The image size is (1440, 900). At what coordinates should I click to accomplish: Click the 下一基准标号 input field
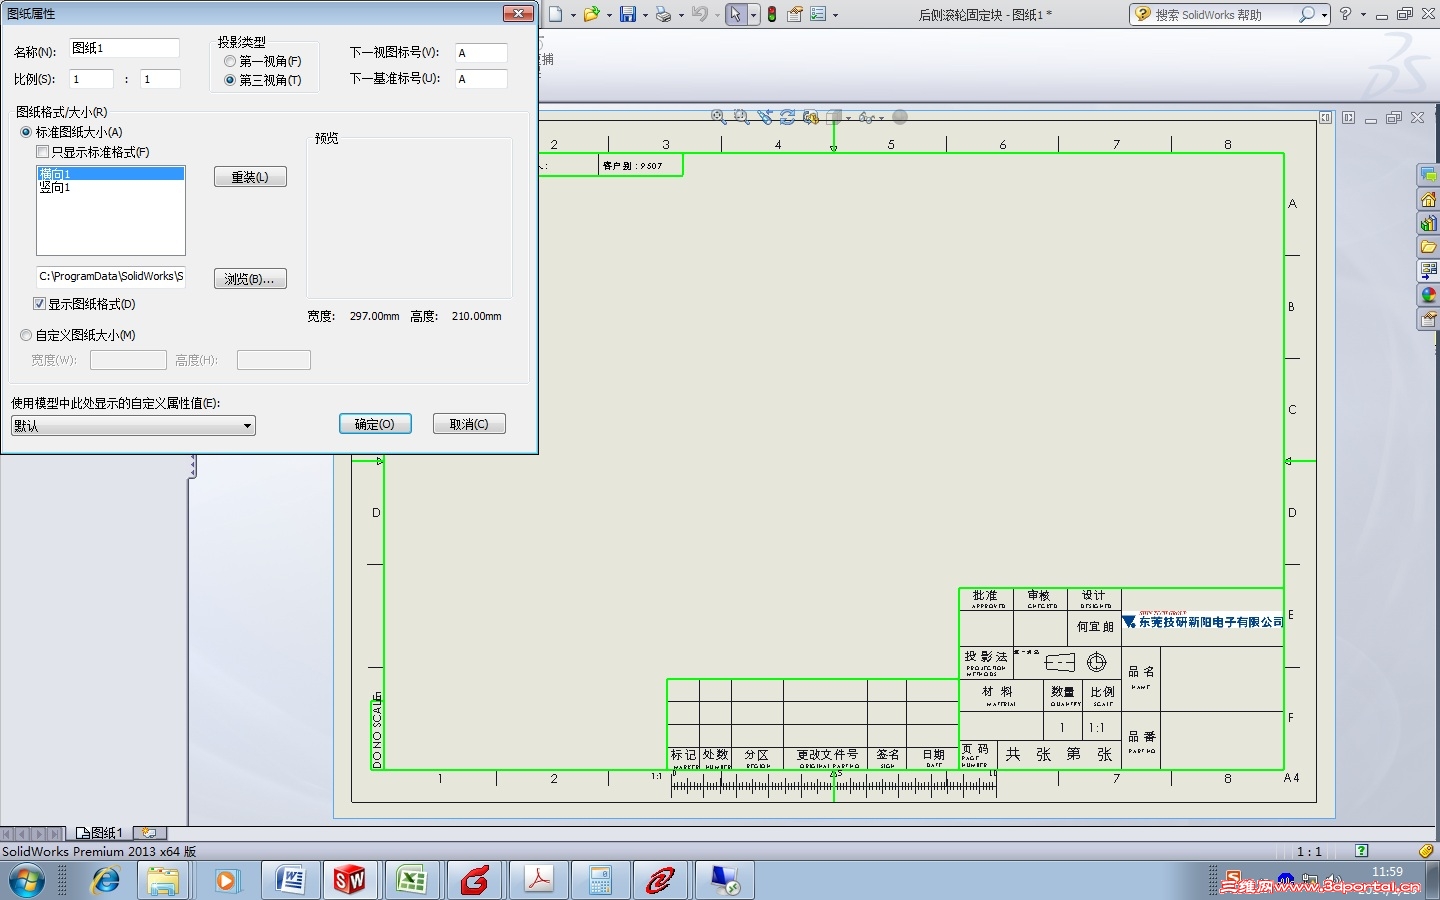481,79
